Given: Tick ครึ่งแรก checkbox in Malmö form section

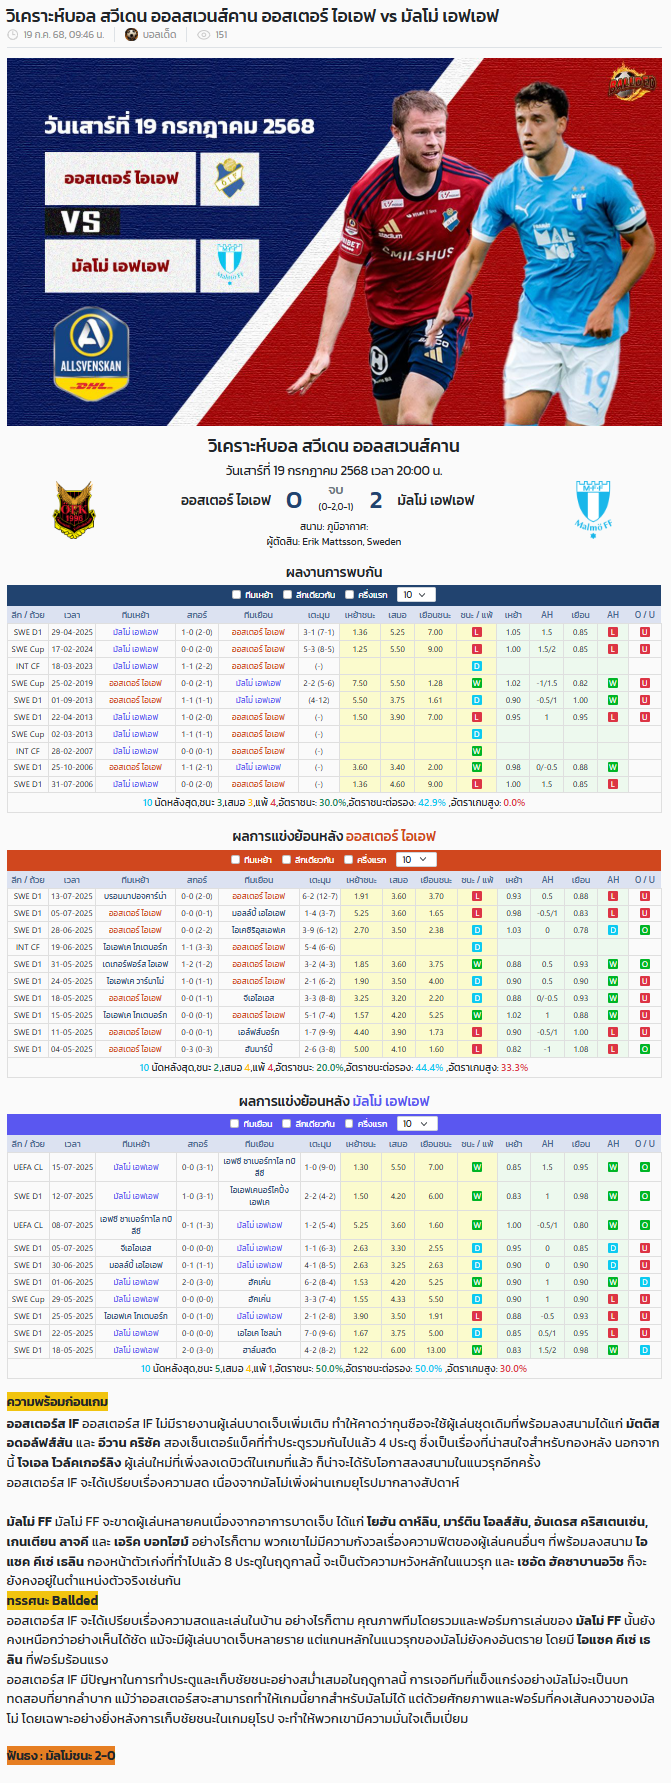Looking at the screenshot, I should [x=349, y=1124].
